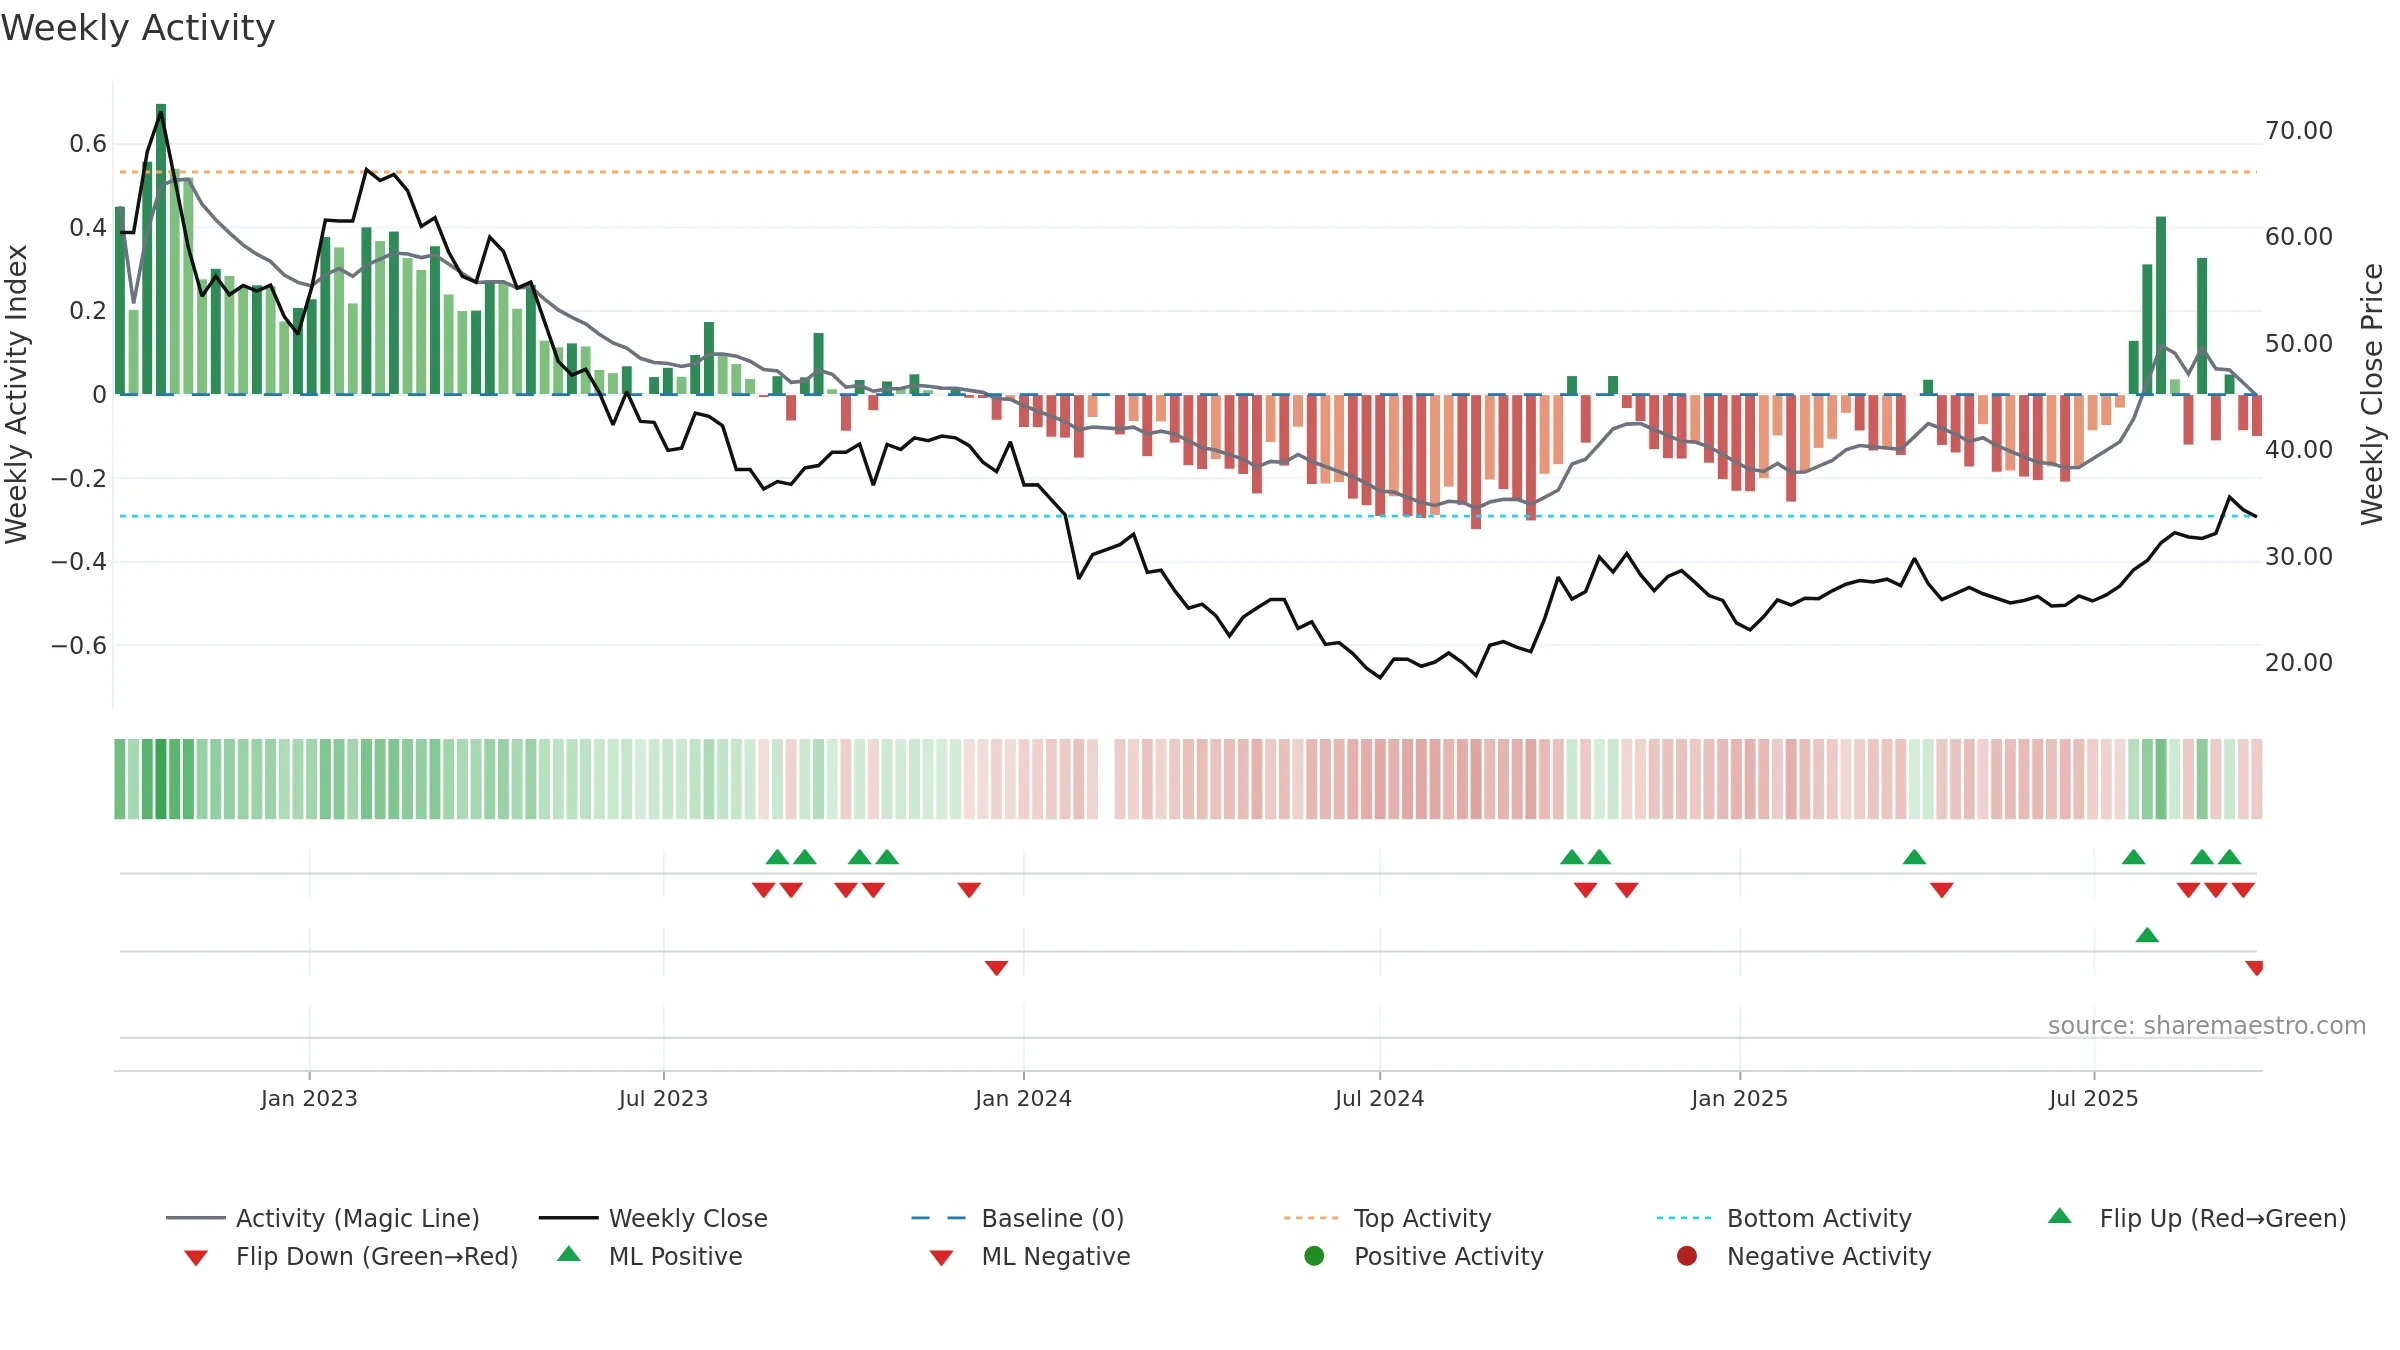Click the −0.2 activity index tick label

click(x=79, y=479)
